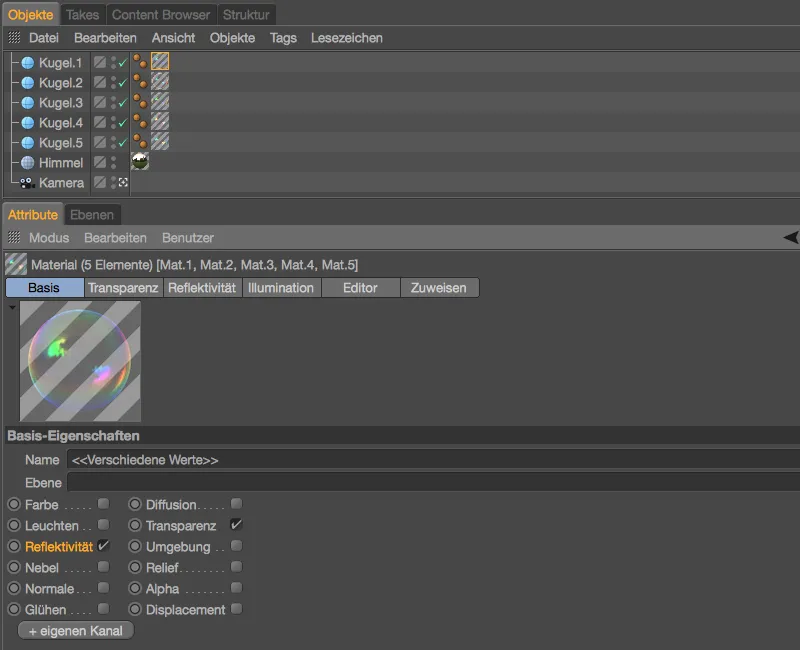Open the Reflektivität material tab
Screen dimensions: 800x650
tap(202, 288)
